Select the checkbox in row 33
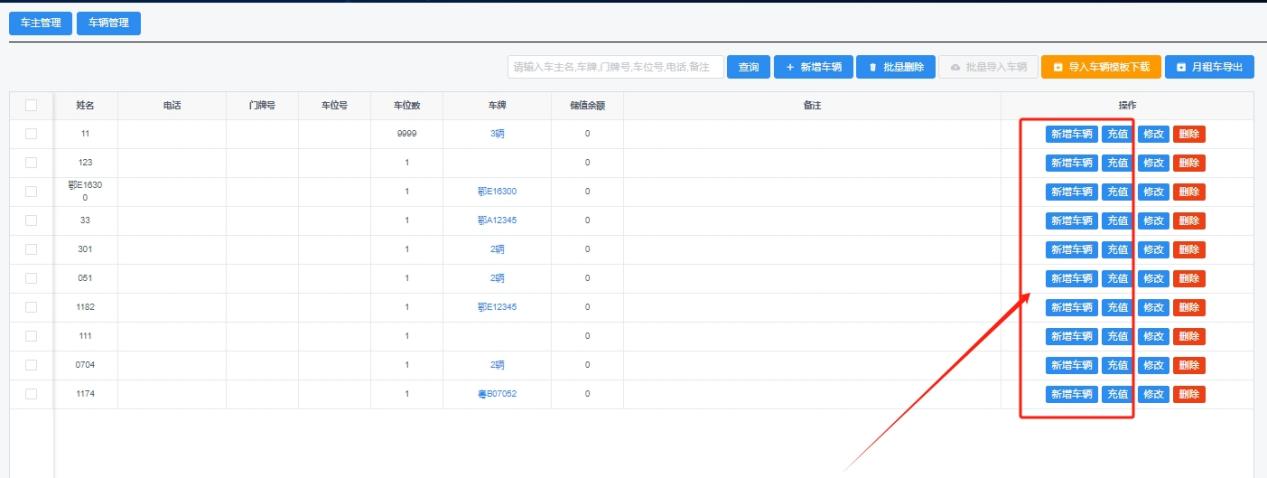Image resolution: width=1267 pixels, height=478 pixels. [x=31, y=220]
